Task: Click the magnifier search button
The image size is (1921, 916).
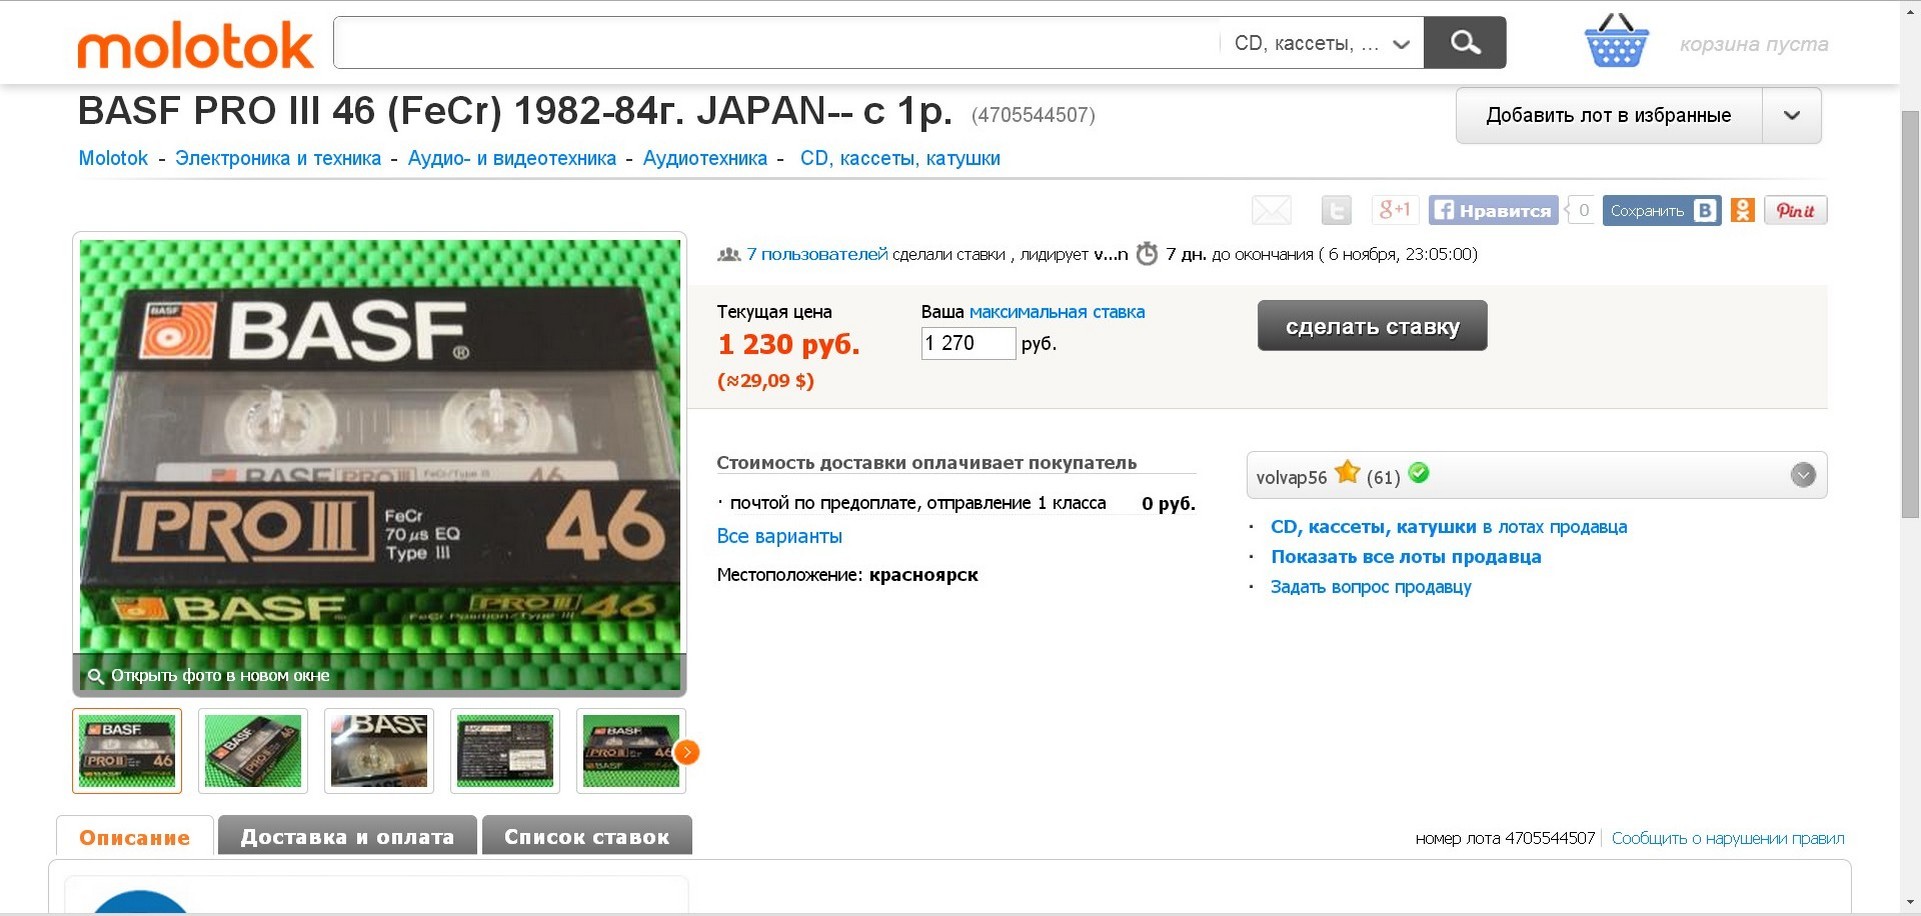Action: [x=1464, y=42]
